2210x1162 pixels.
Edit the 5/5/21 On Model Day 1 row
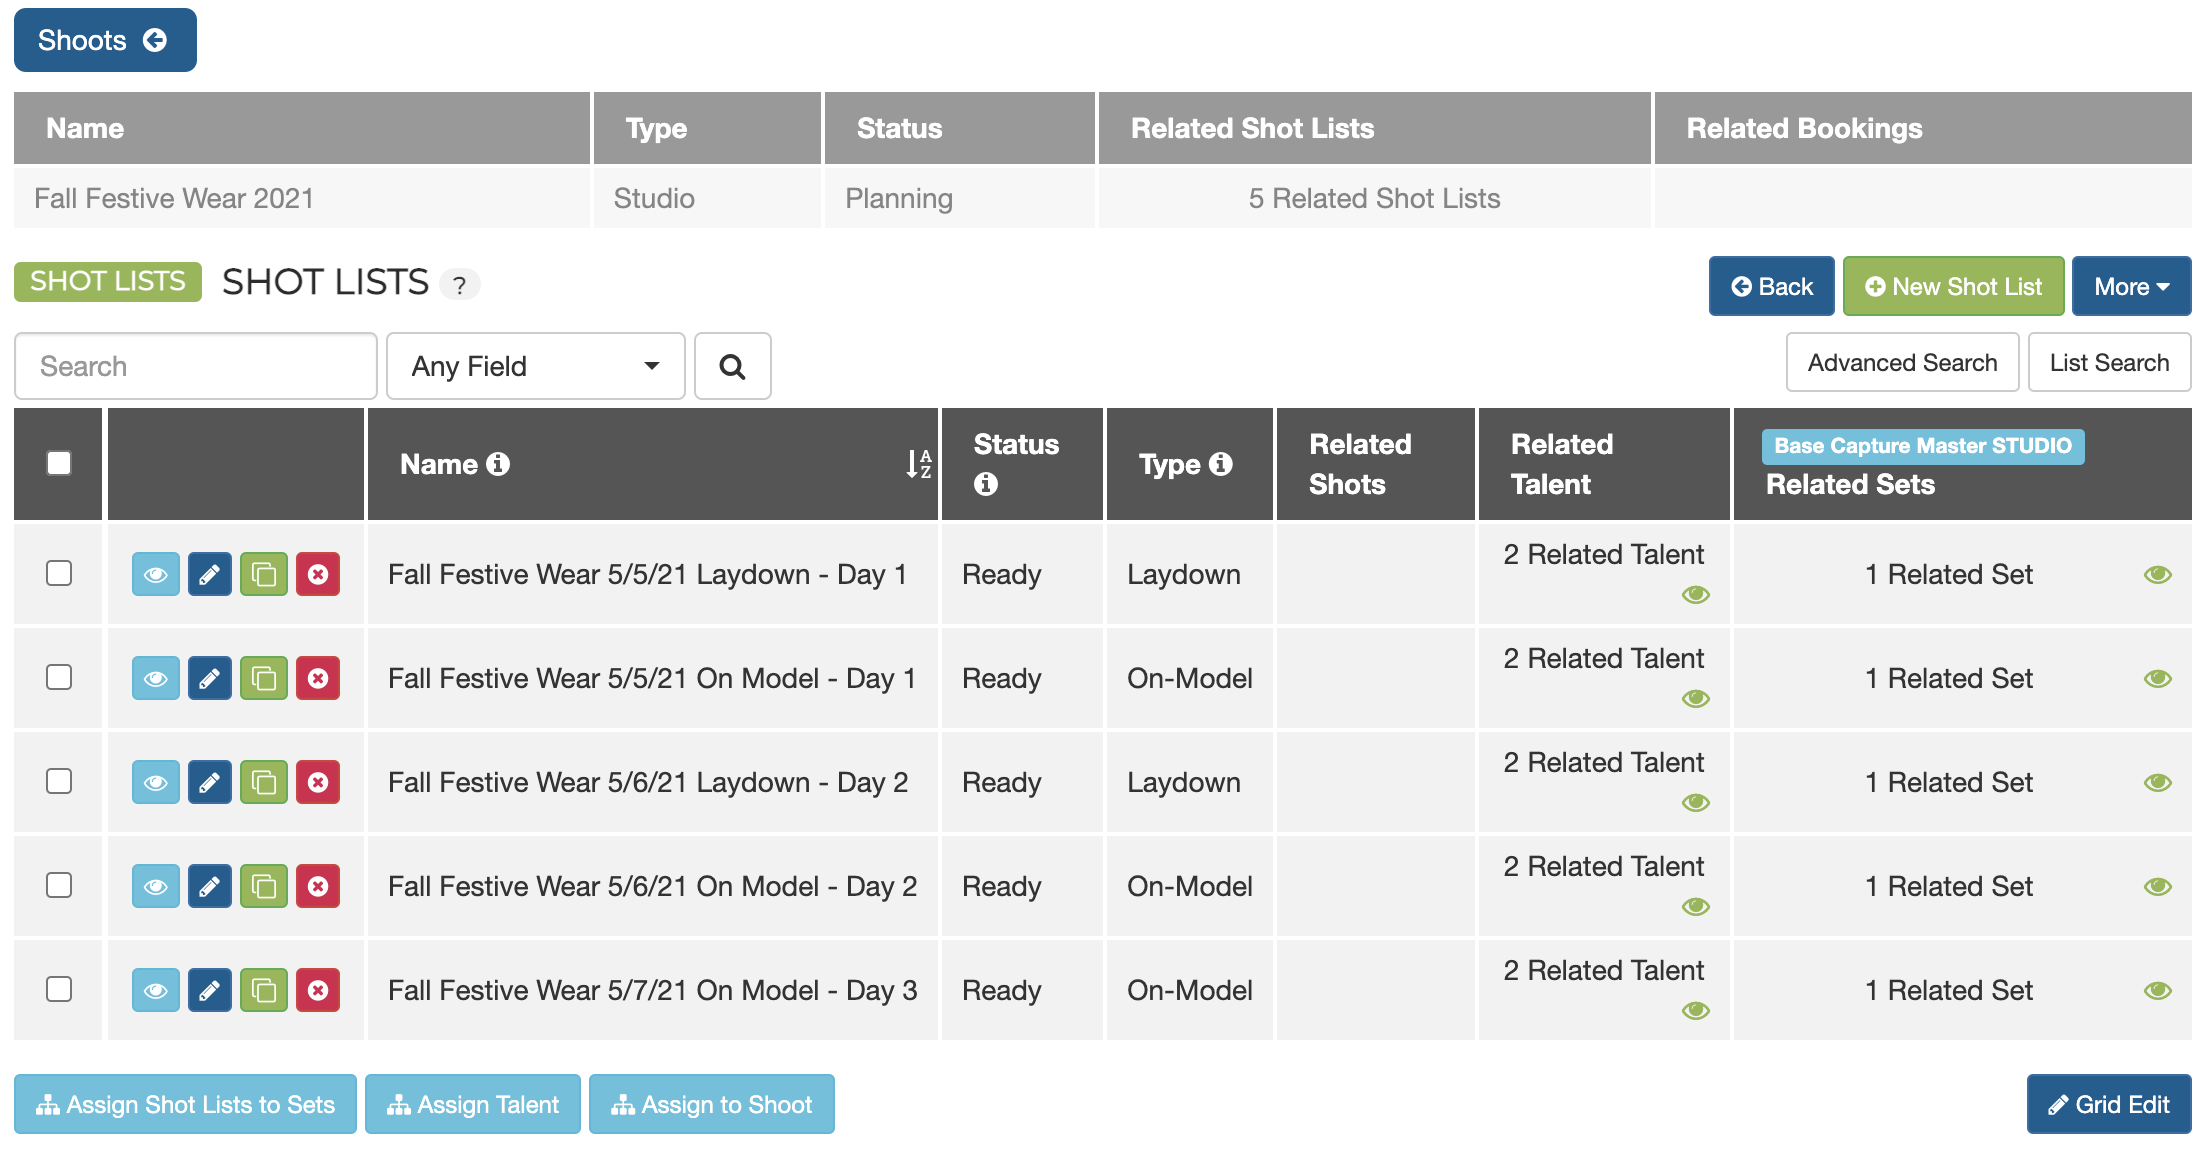click(210, 679)
